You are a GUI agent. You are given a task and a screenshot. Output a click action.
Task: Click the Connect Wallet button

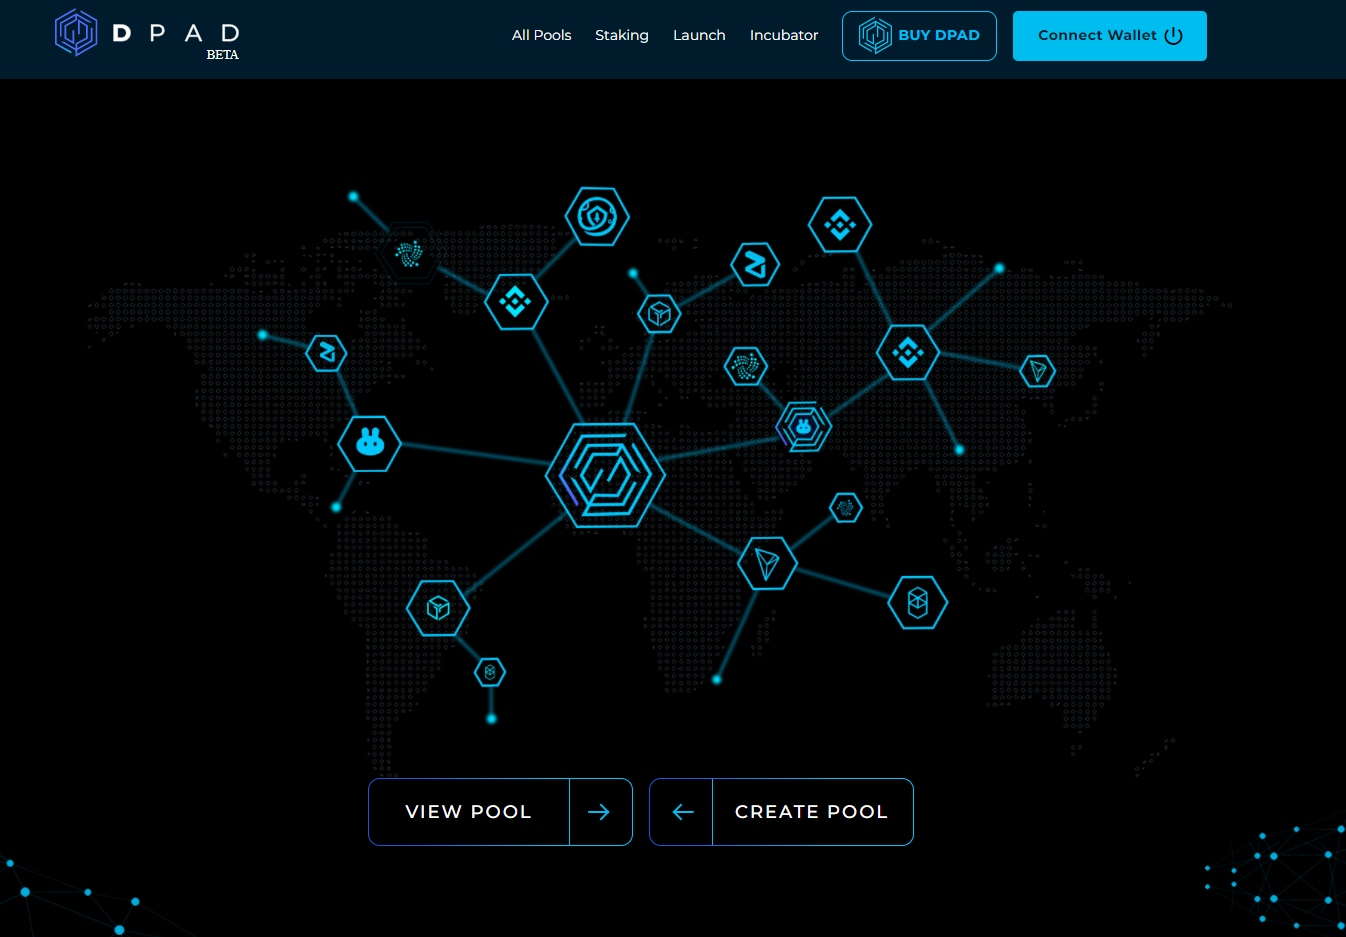1109,36
